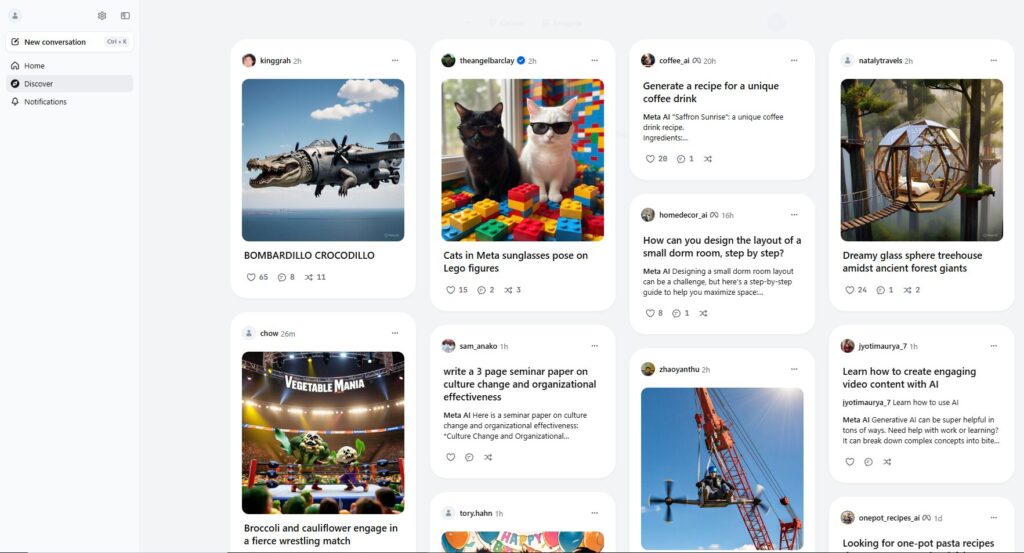The image size is (1024, 553).
Task: Open the crocodile bomber plane image
Action: (x=323, y=160)
